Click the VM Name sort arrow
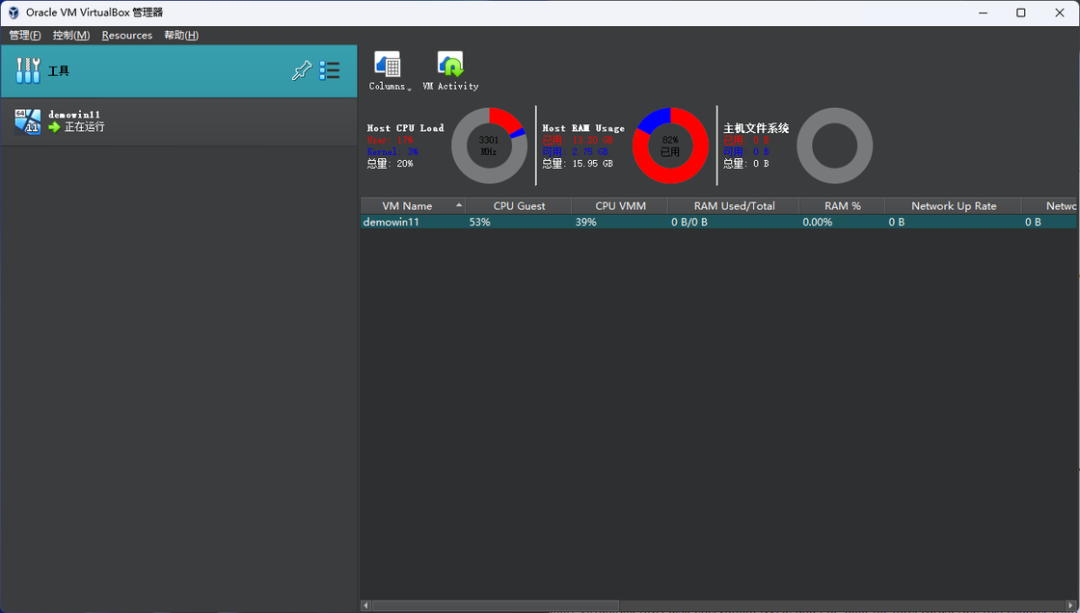The image size is (1080, 613). point(459,205)
